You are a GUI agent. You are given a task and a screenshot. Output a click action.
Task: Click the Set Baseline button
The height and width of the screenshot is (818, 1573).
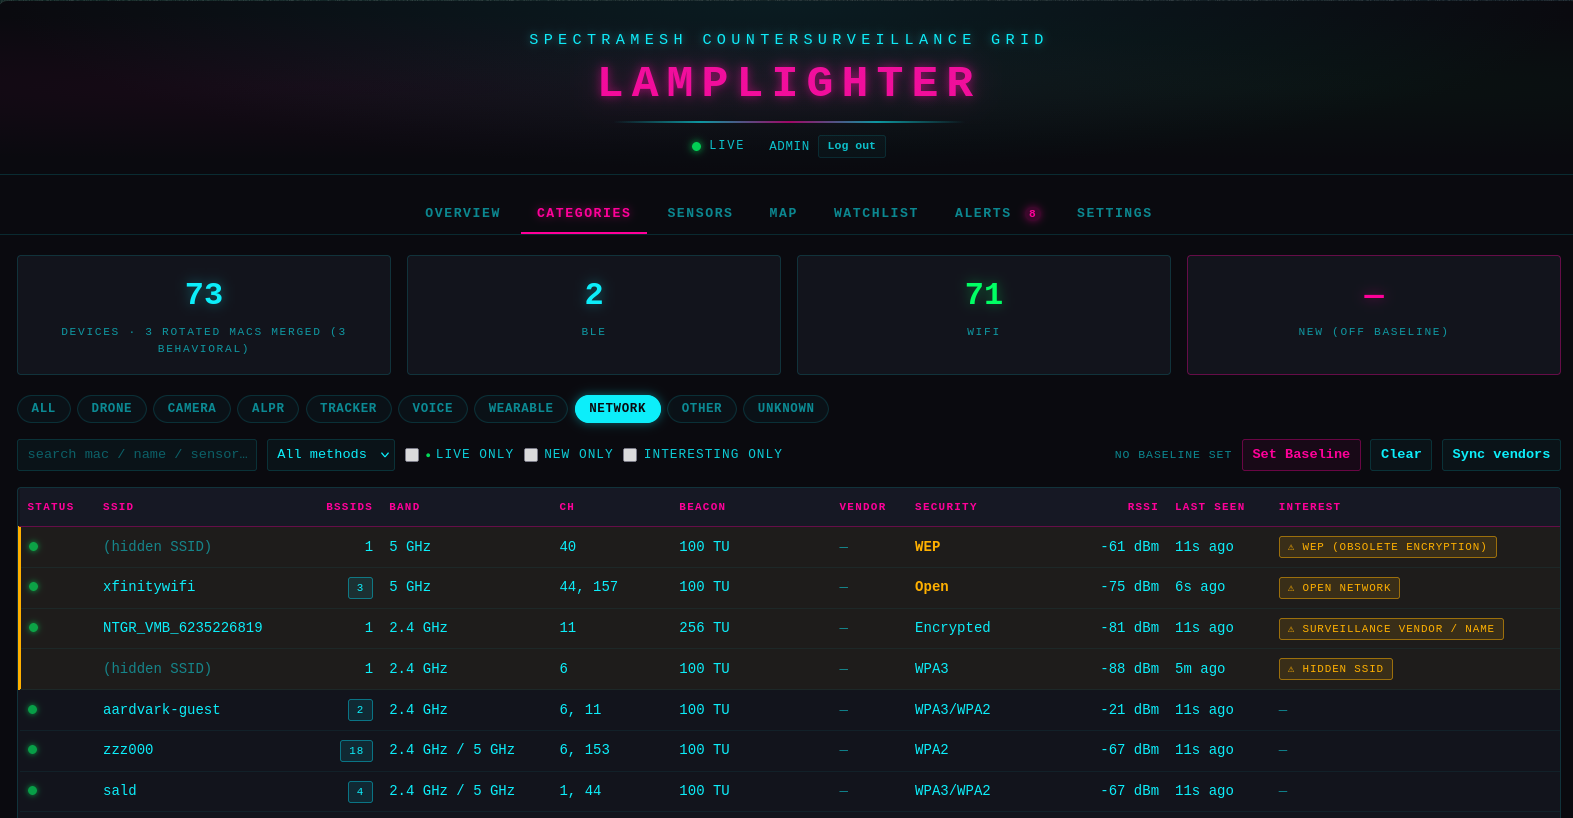pos(1301,455)
